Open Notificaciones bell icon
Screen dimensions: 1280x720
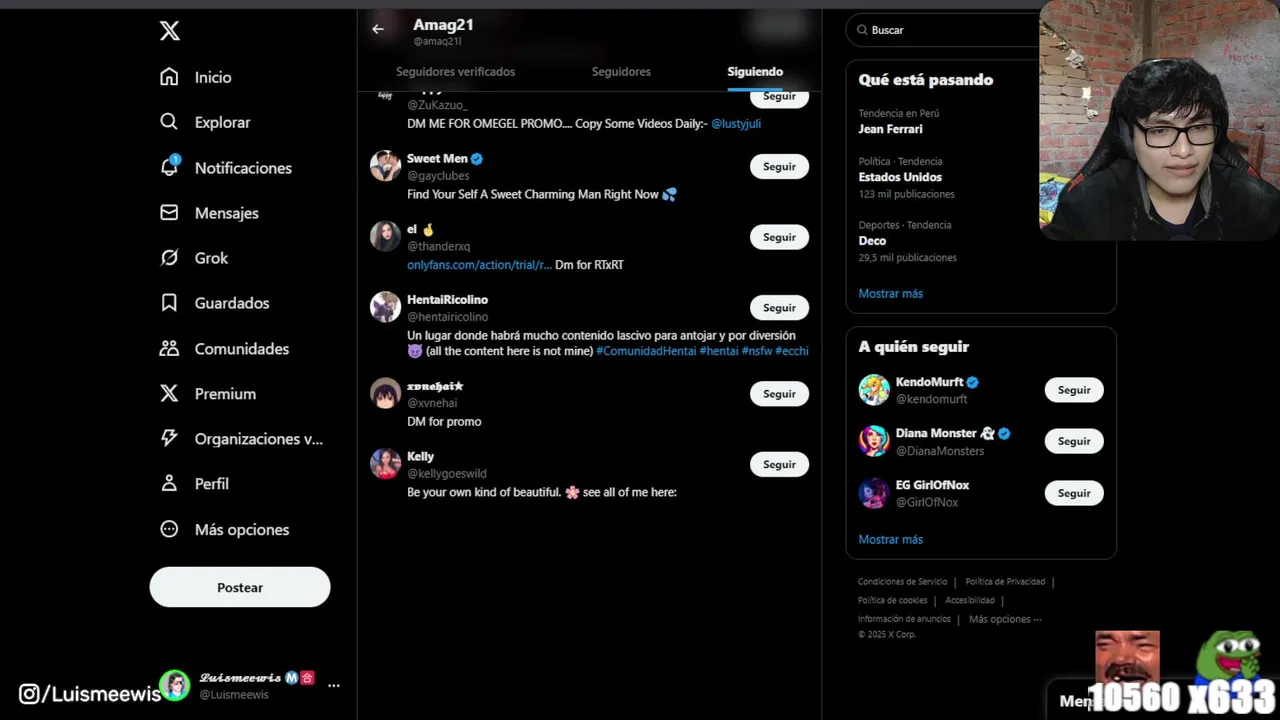(x=169, y=167)
